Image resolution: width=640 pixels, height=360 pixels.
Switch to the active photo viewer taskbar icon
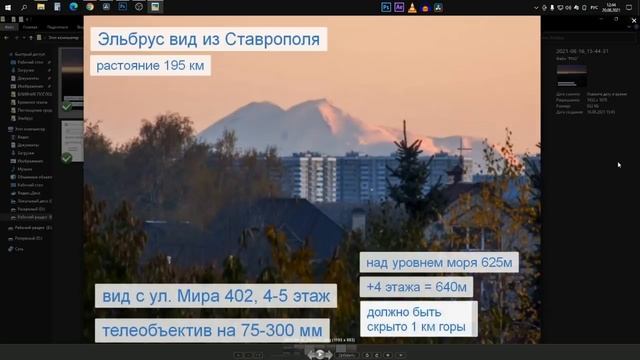point(155,7)
